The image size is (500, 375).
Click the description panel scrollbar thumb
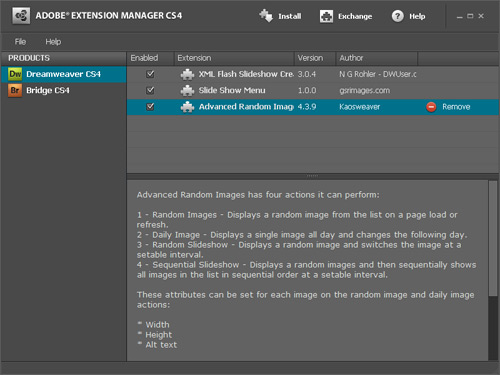coord(493,238)
